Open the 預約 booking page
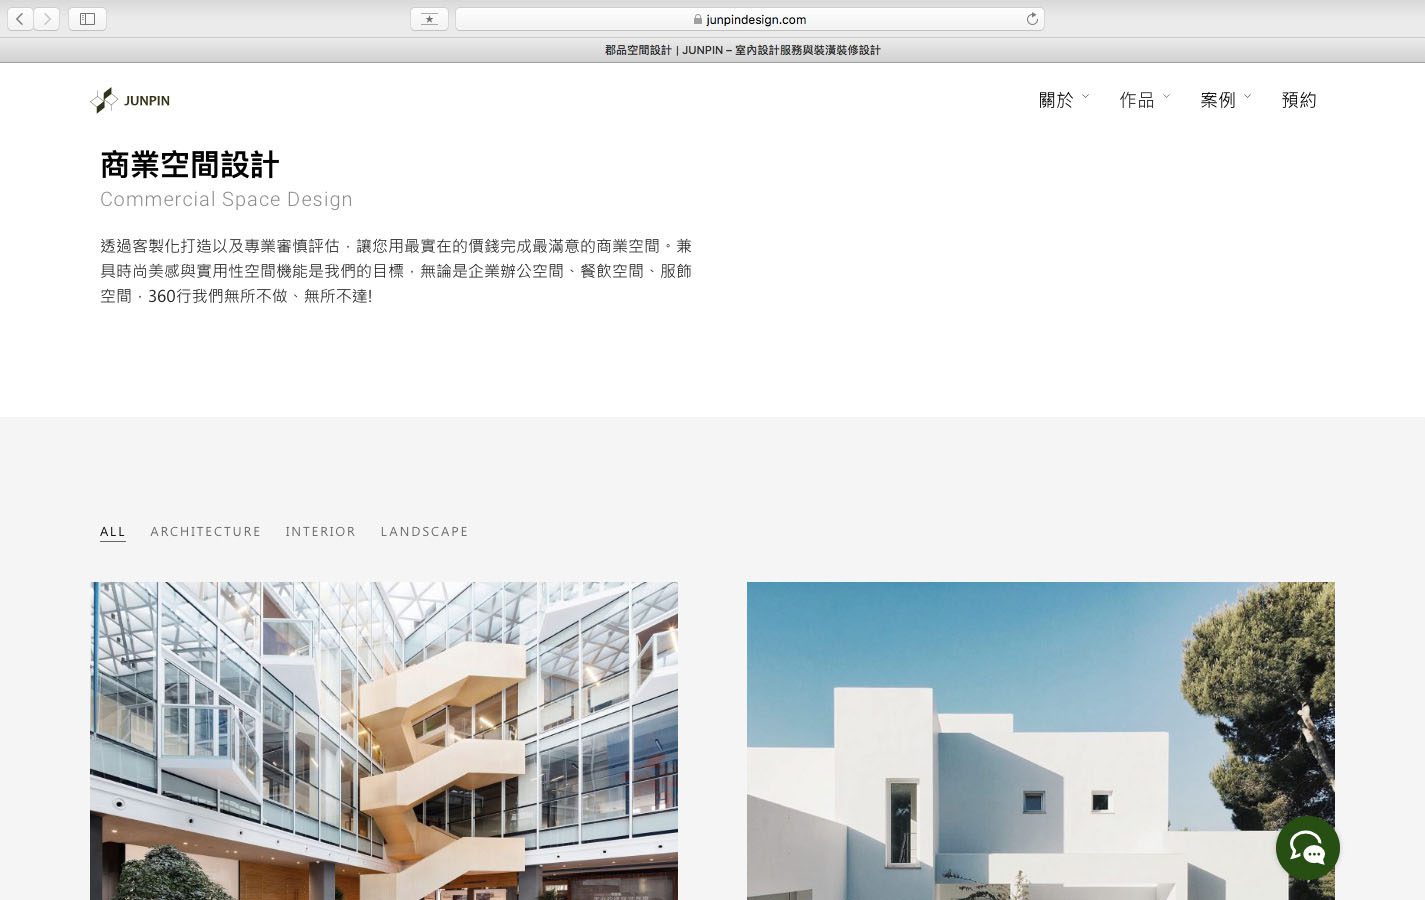This screenshot has height=900, width=1425. 1299,100
